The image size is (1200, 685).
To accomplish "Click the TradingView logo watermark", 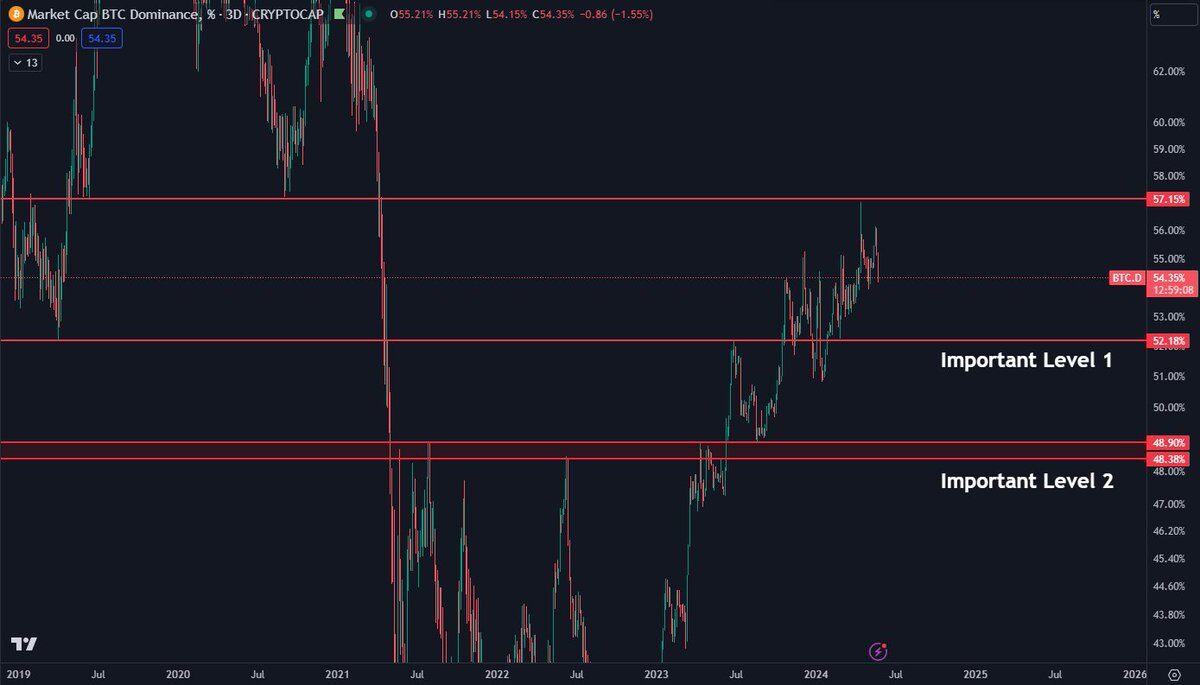I will click(x=24, y=645).
